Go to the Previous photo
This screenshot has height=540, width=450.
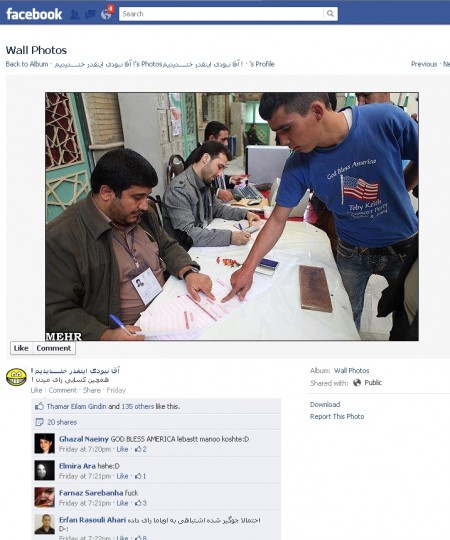[424, 64]
